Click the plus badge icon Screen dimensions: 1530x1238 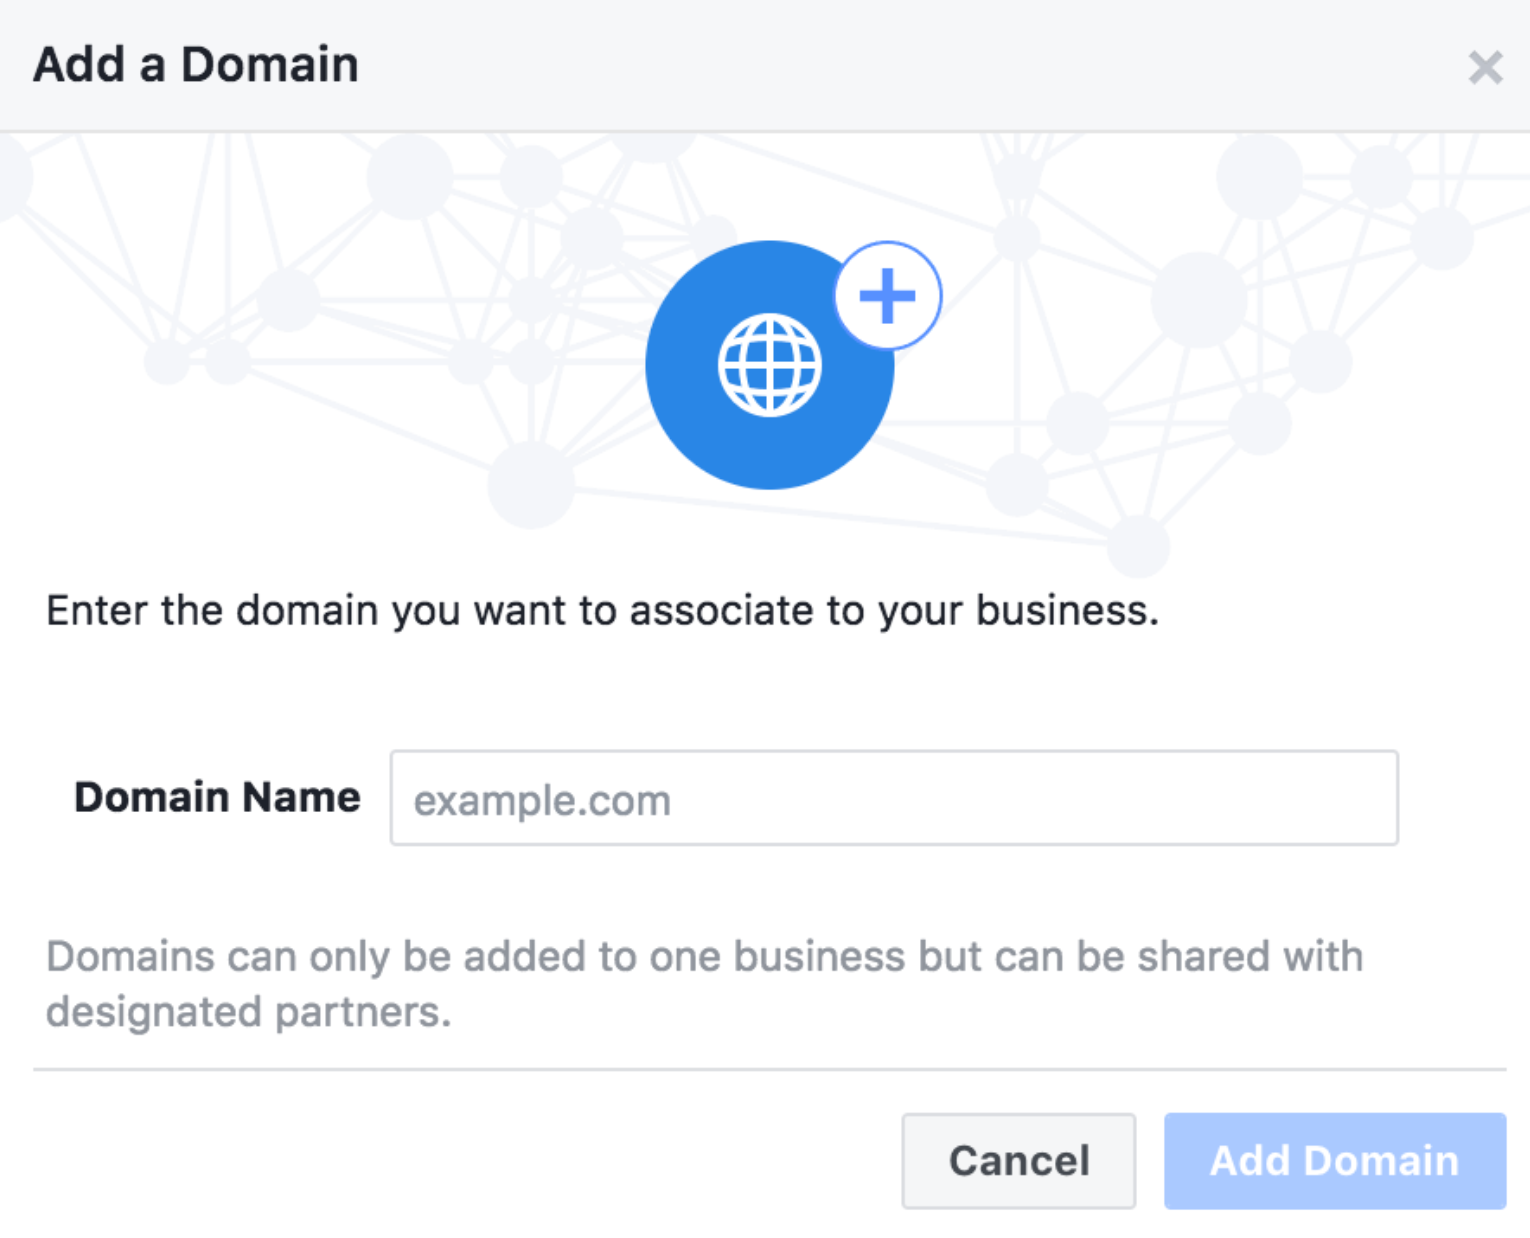(887, 296)
